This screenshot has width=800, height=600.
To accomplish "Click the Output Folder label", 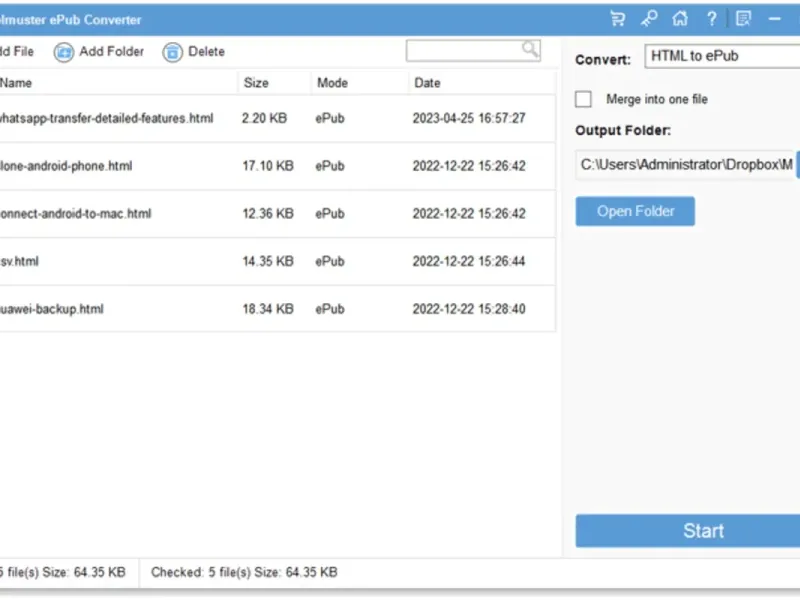I will [623, 131].
